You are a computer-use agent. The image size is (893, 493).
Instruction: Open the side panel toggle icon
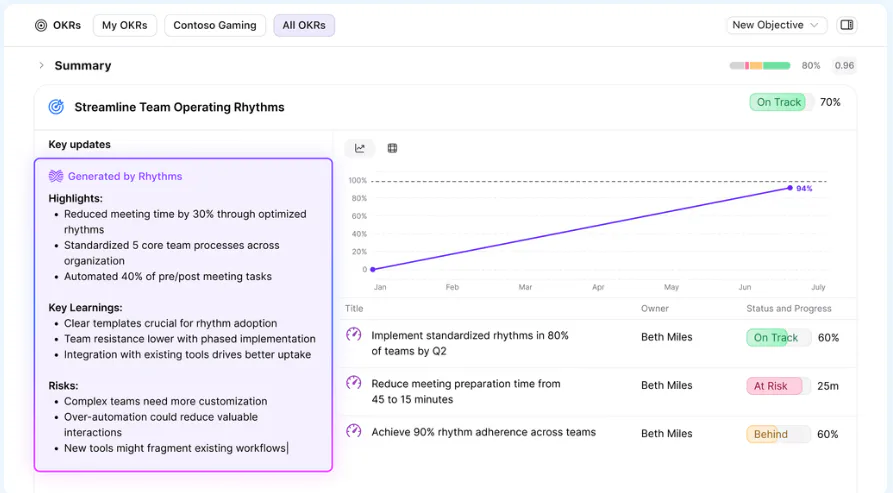(x=847, y=25)
